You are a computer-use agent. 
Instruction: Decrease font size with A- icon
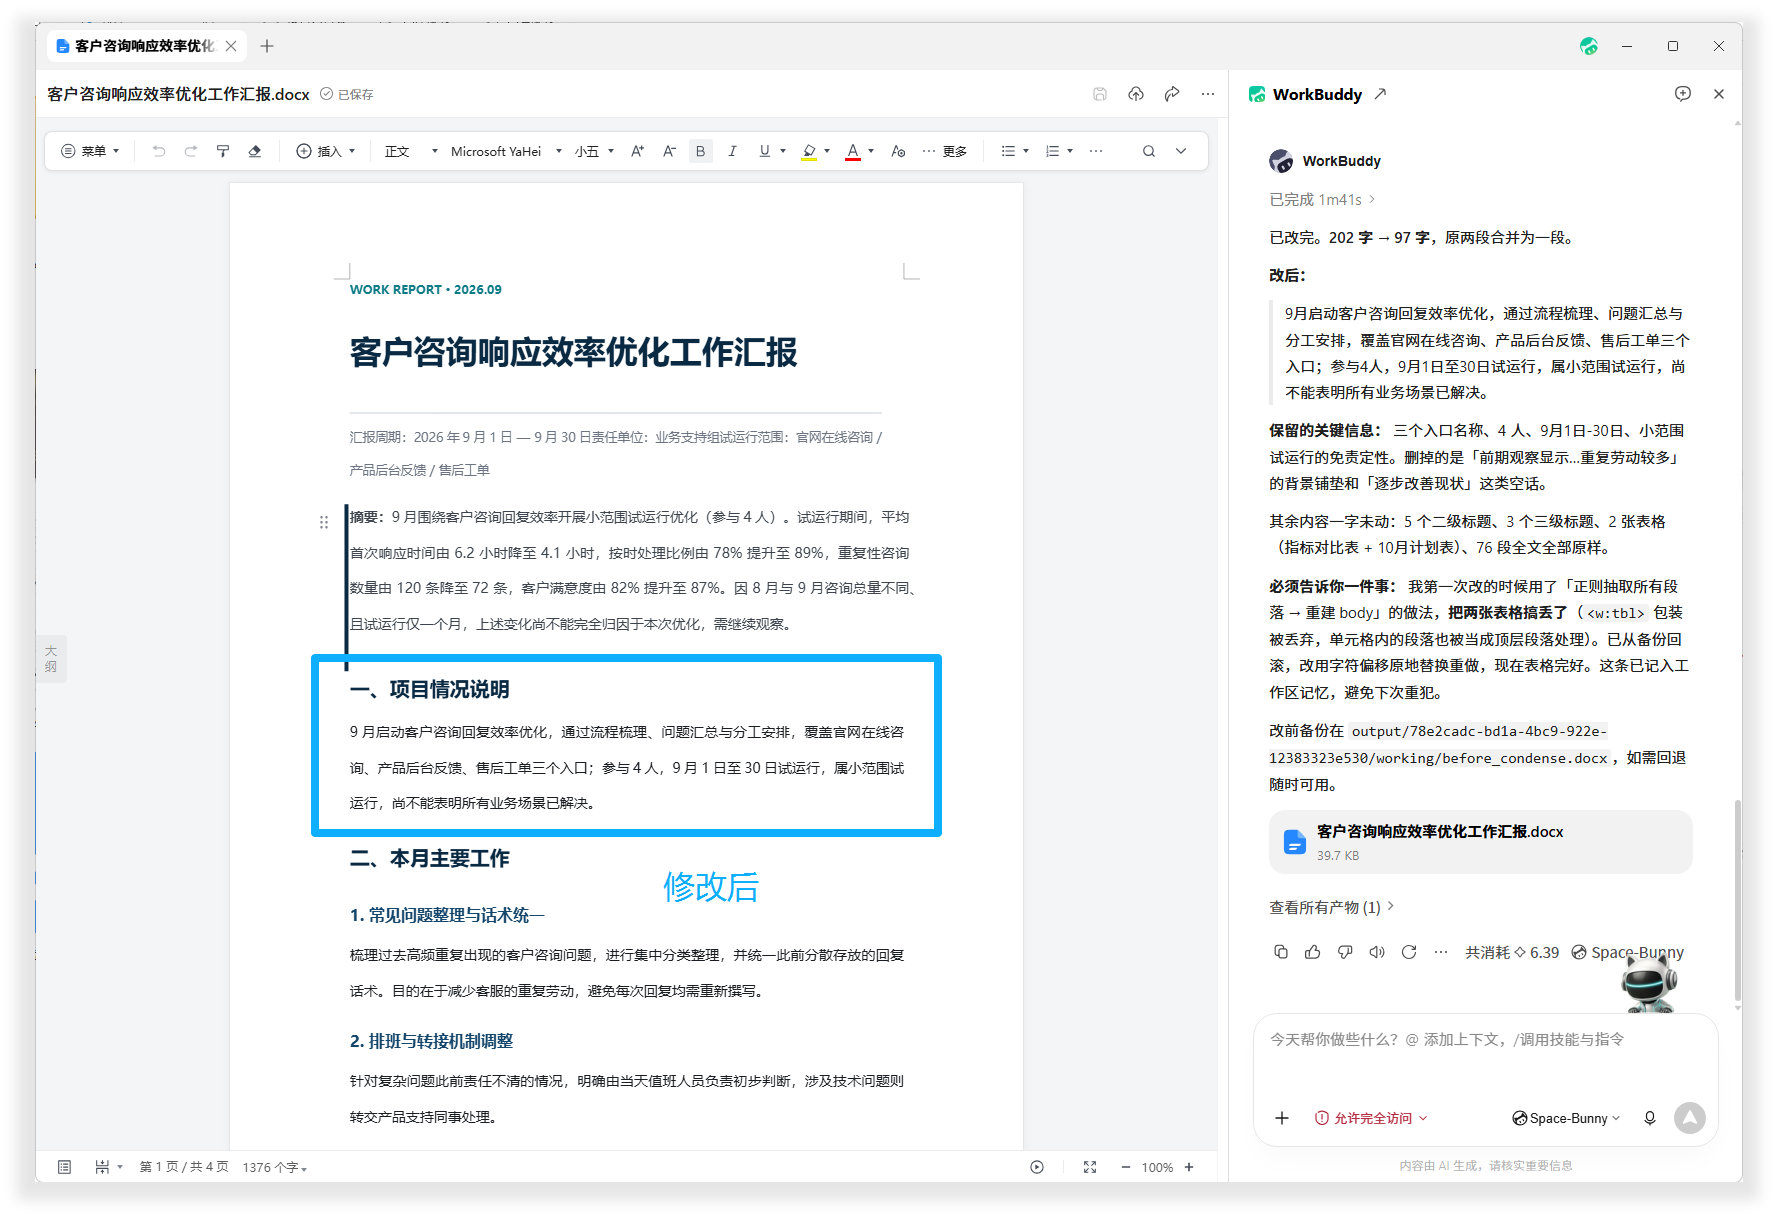click(669, 151)
